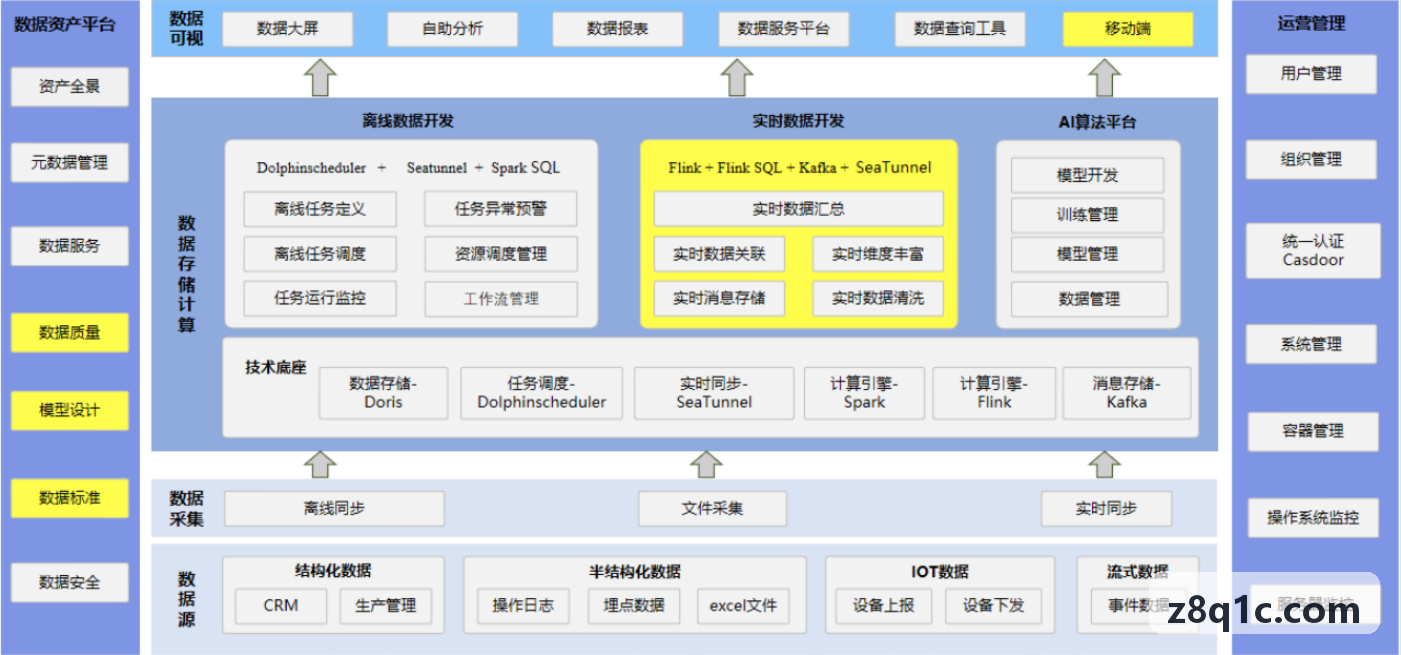1401x655 pixels.
Task: Select the 容器管理 box
Action: [1313, 432]
